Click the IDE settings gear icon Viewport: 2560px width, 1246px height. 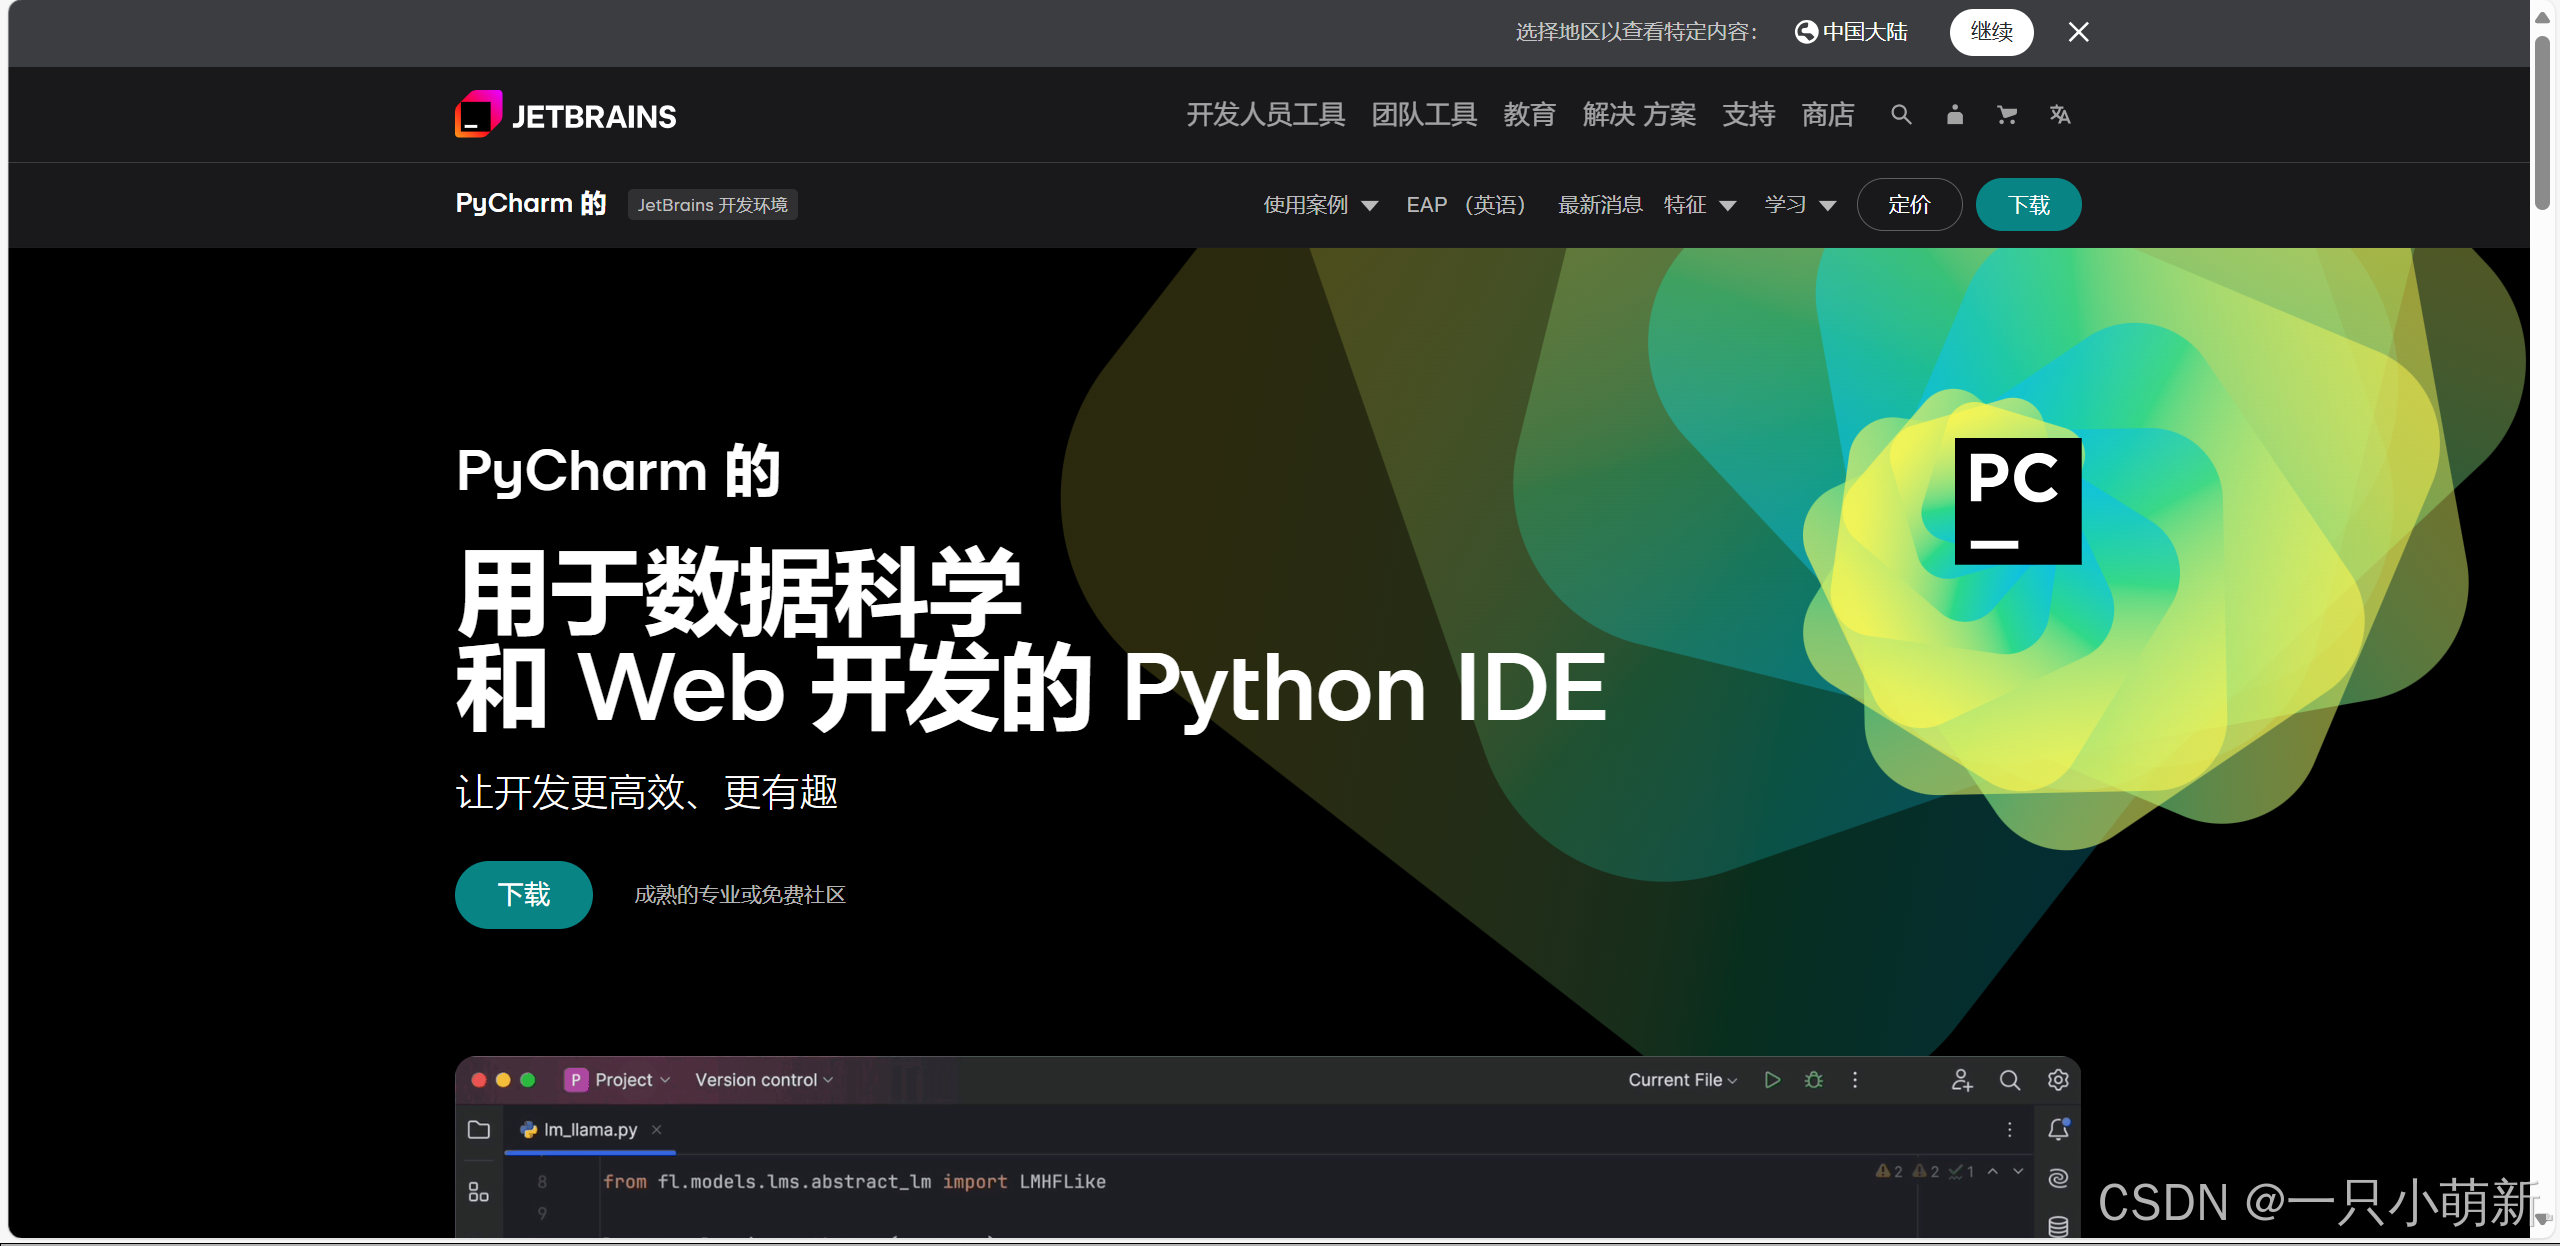point(2058,1080)
